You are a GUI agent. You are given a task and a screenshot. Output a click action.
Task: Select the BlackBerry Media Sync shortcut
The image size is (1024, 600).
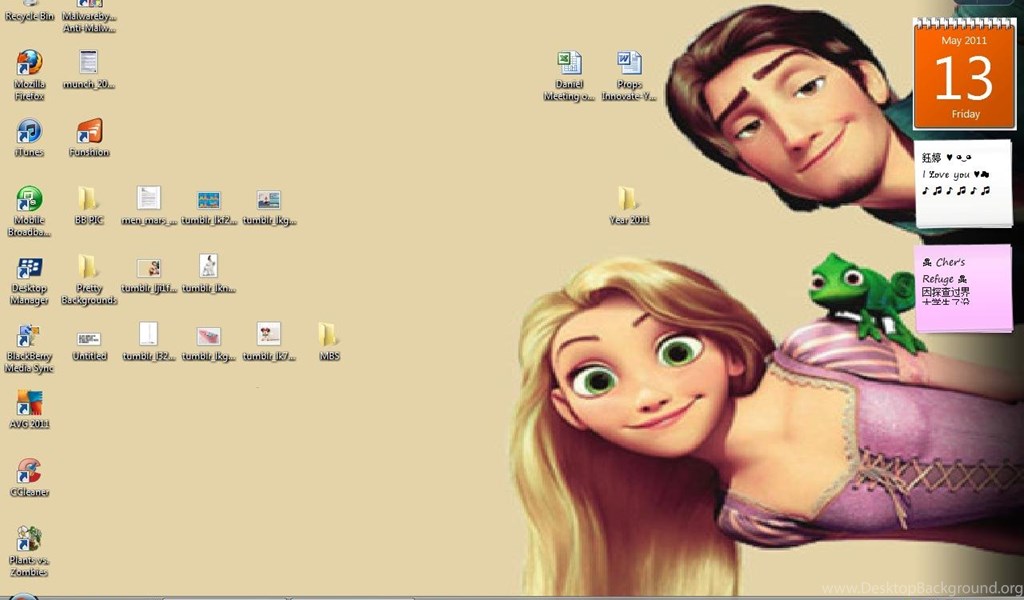29,349
